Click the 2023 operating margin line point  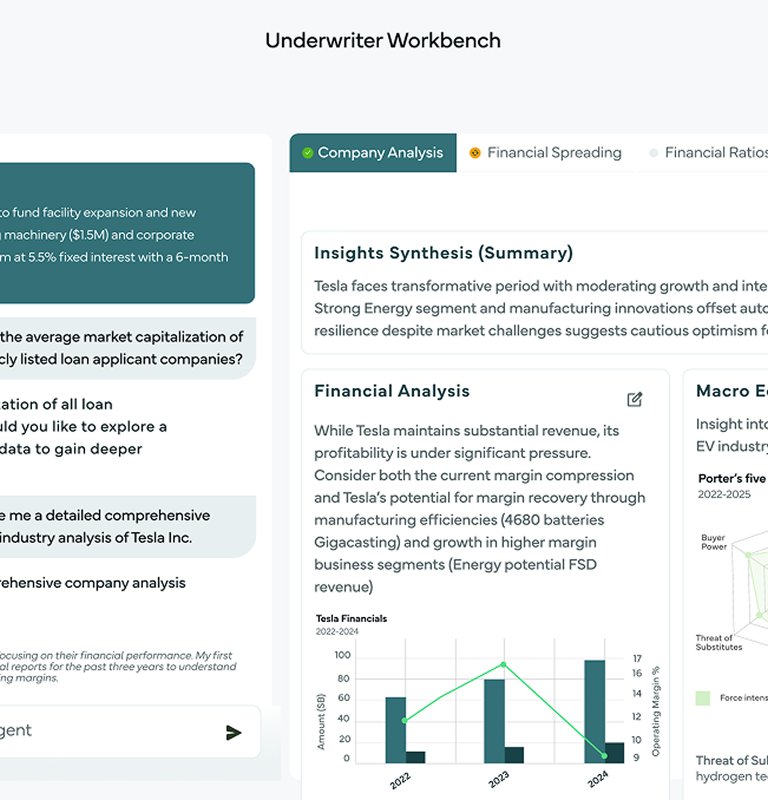click(504, 664)
